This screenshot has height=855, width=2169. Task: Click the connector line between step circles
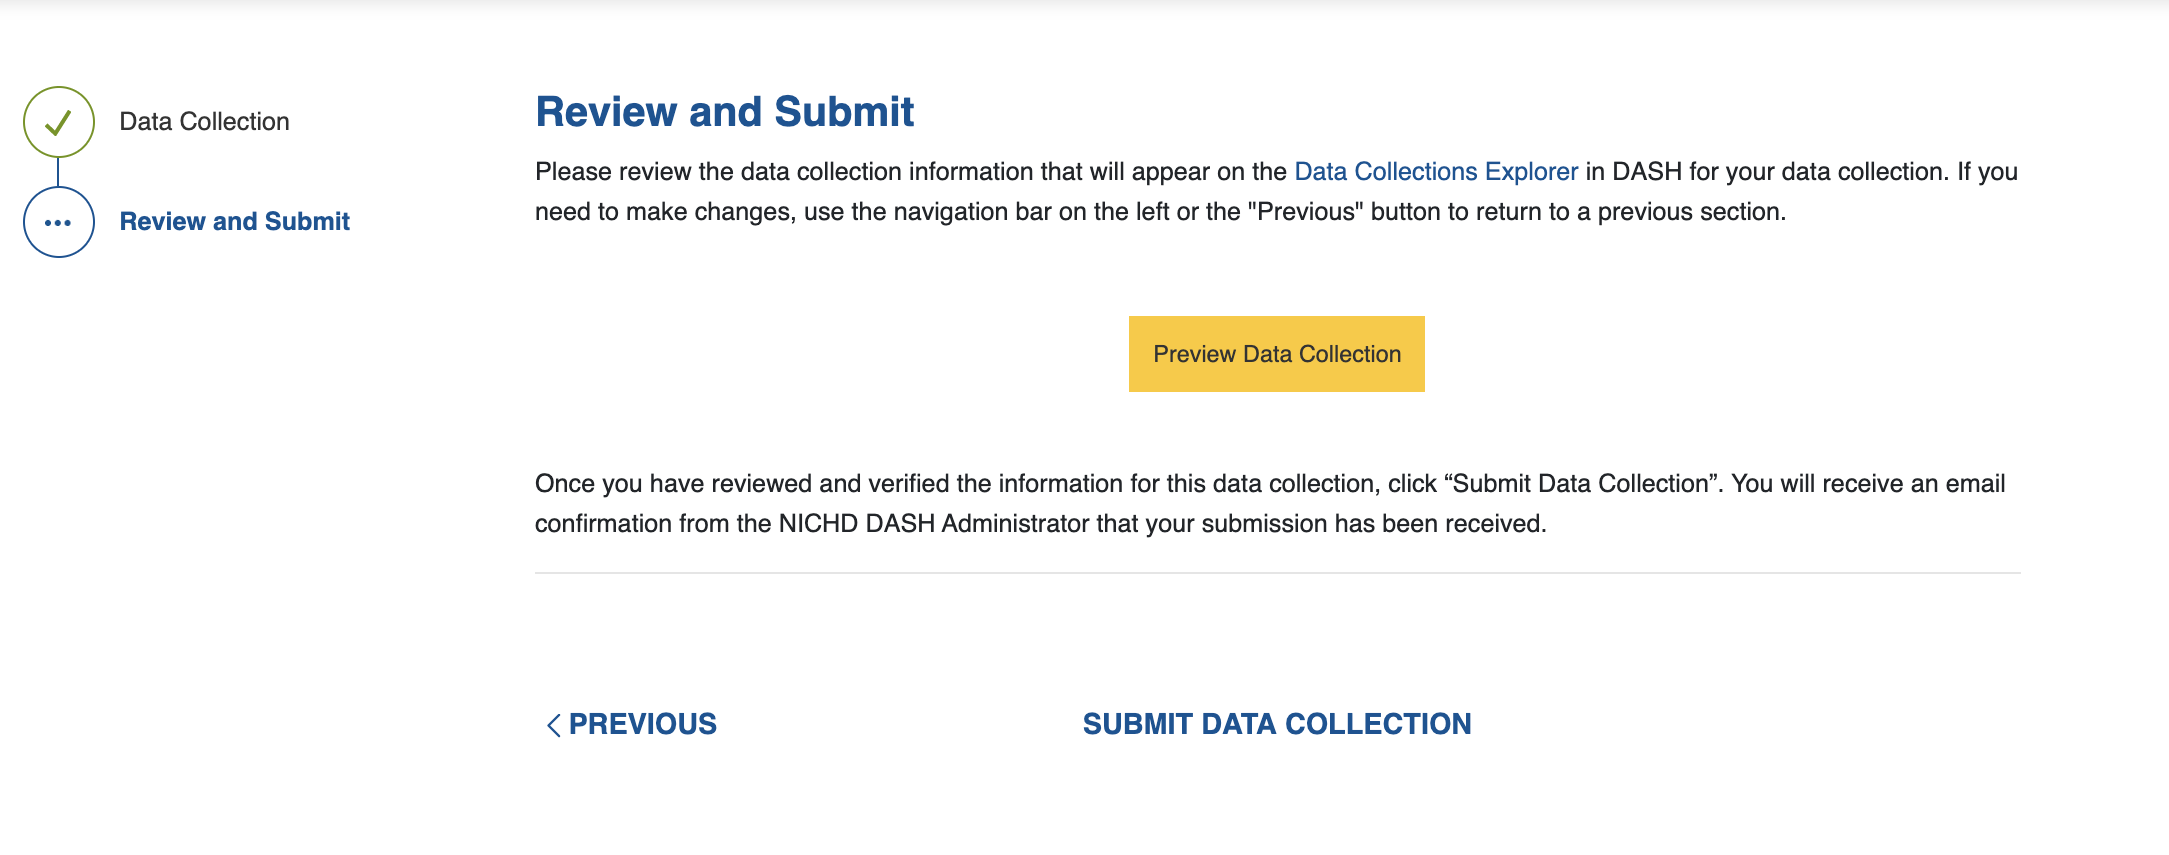click(x=59, y=172)
